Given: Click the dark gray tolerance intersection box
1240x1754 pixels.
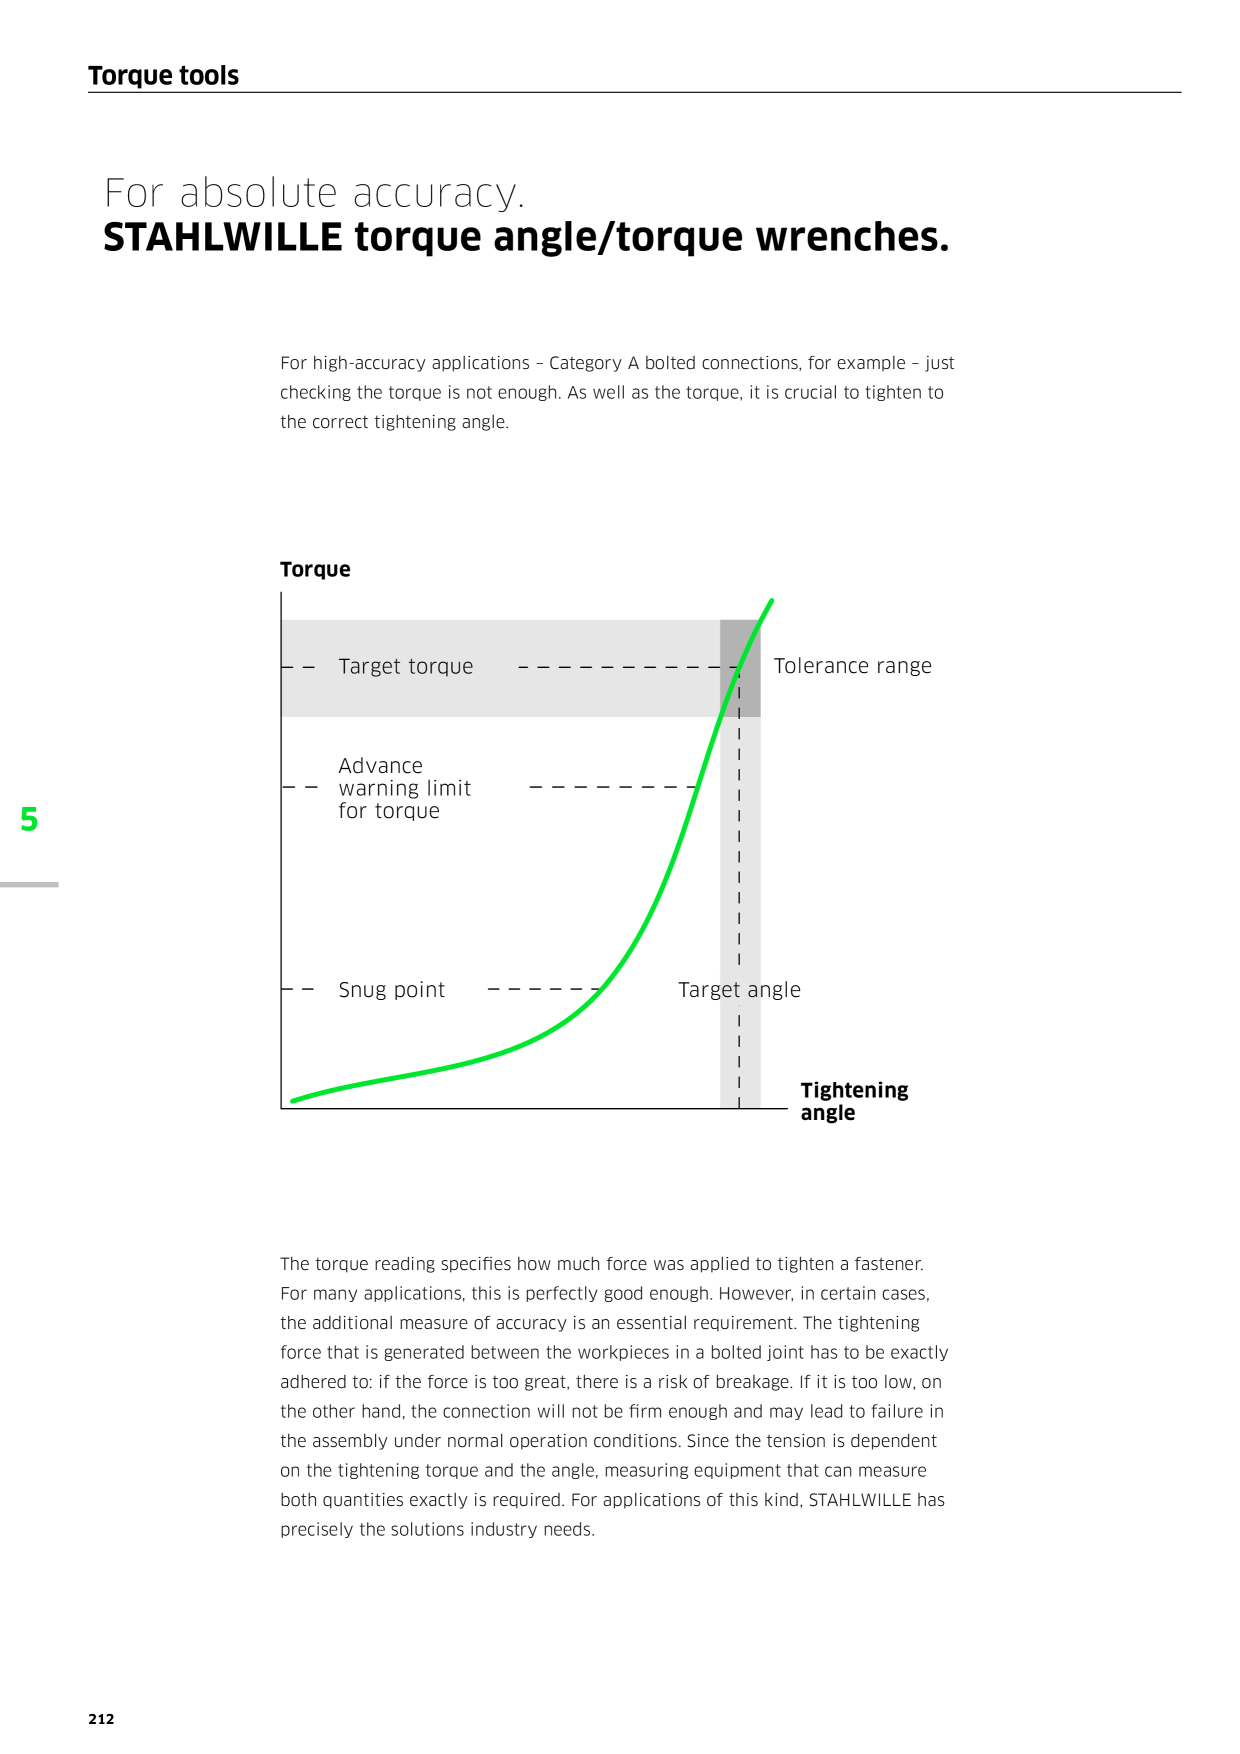Looking at the screenshot, I should pos(740,668).
